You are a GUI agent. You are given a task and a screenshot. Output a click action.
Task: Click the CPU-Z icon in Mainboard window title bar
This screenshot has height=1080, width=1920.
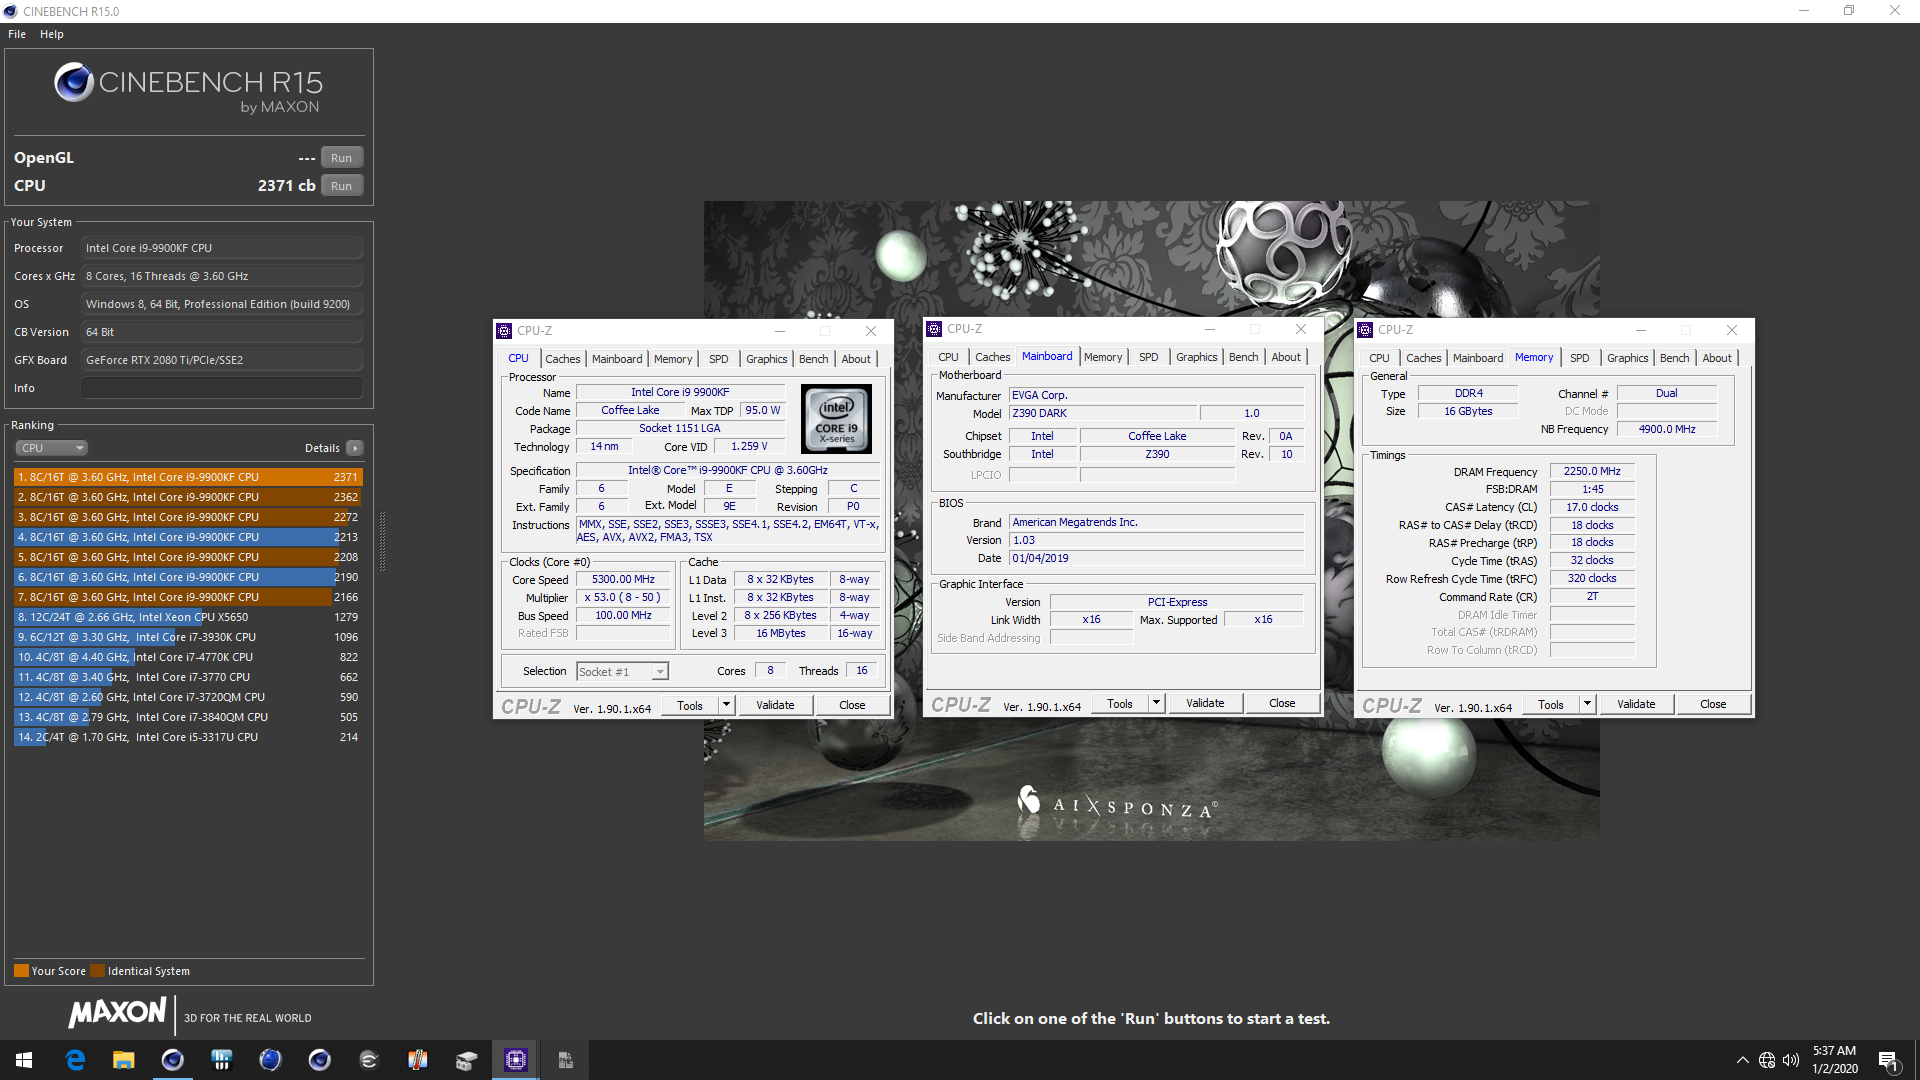click(934, 329)
